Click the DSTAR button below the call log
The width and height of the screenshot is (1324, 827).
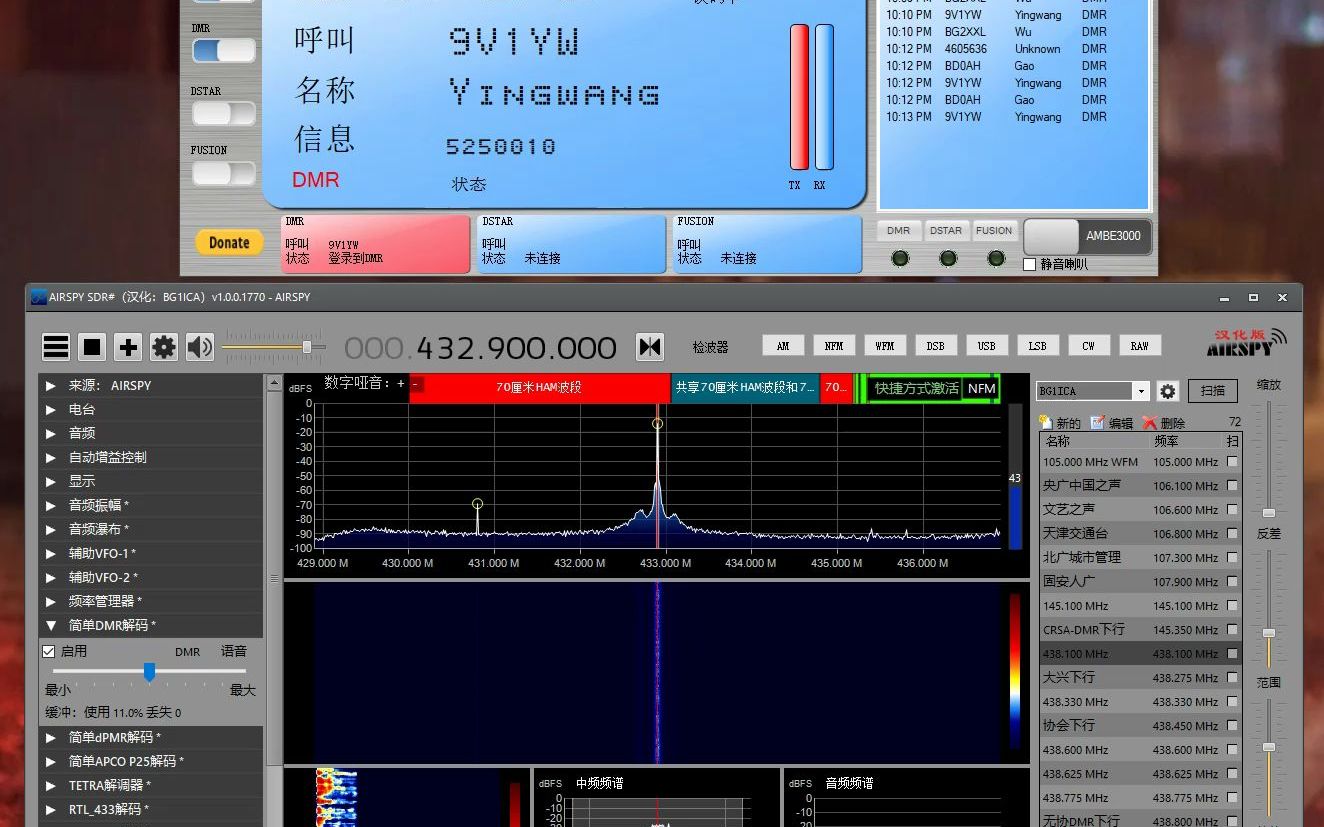point(946,230)
